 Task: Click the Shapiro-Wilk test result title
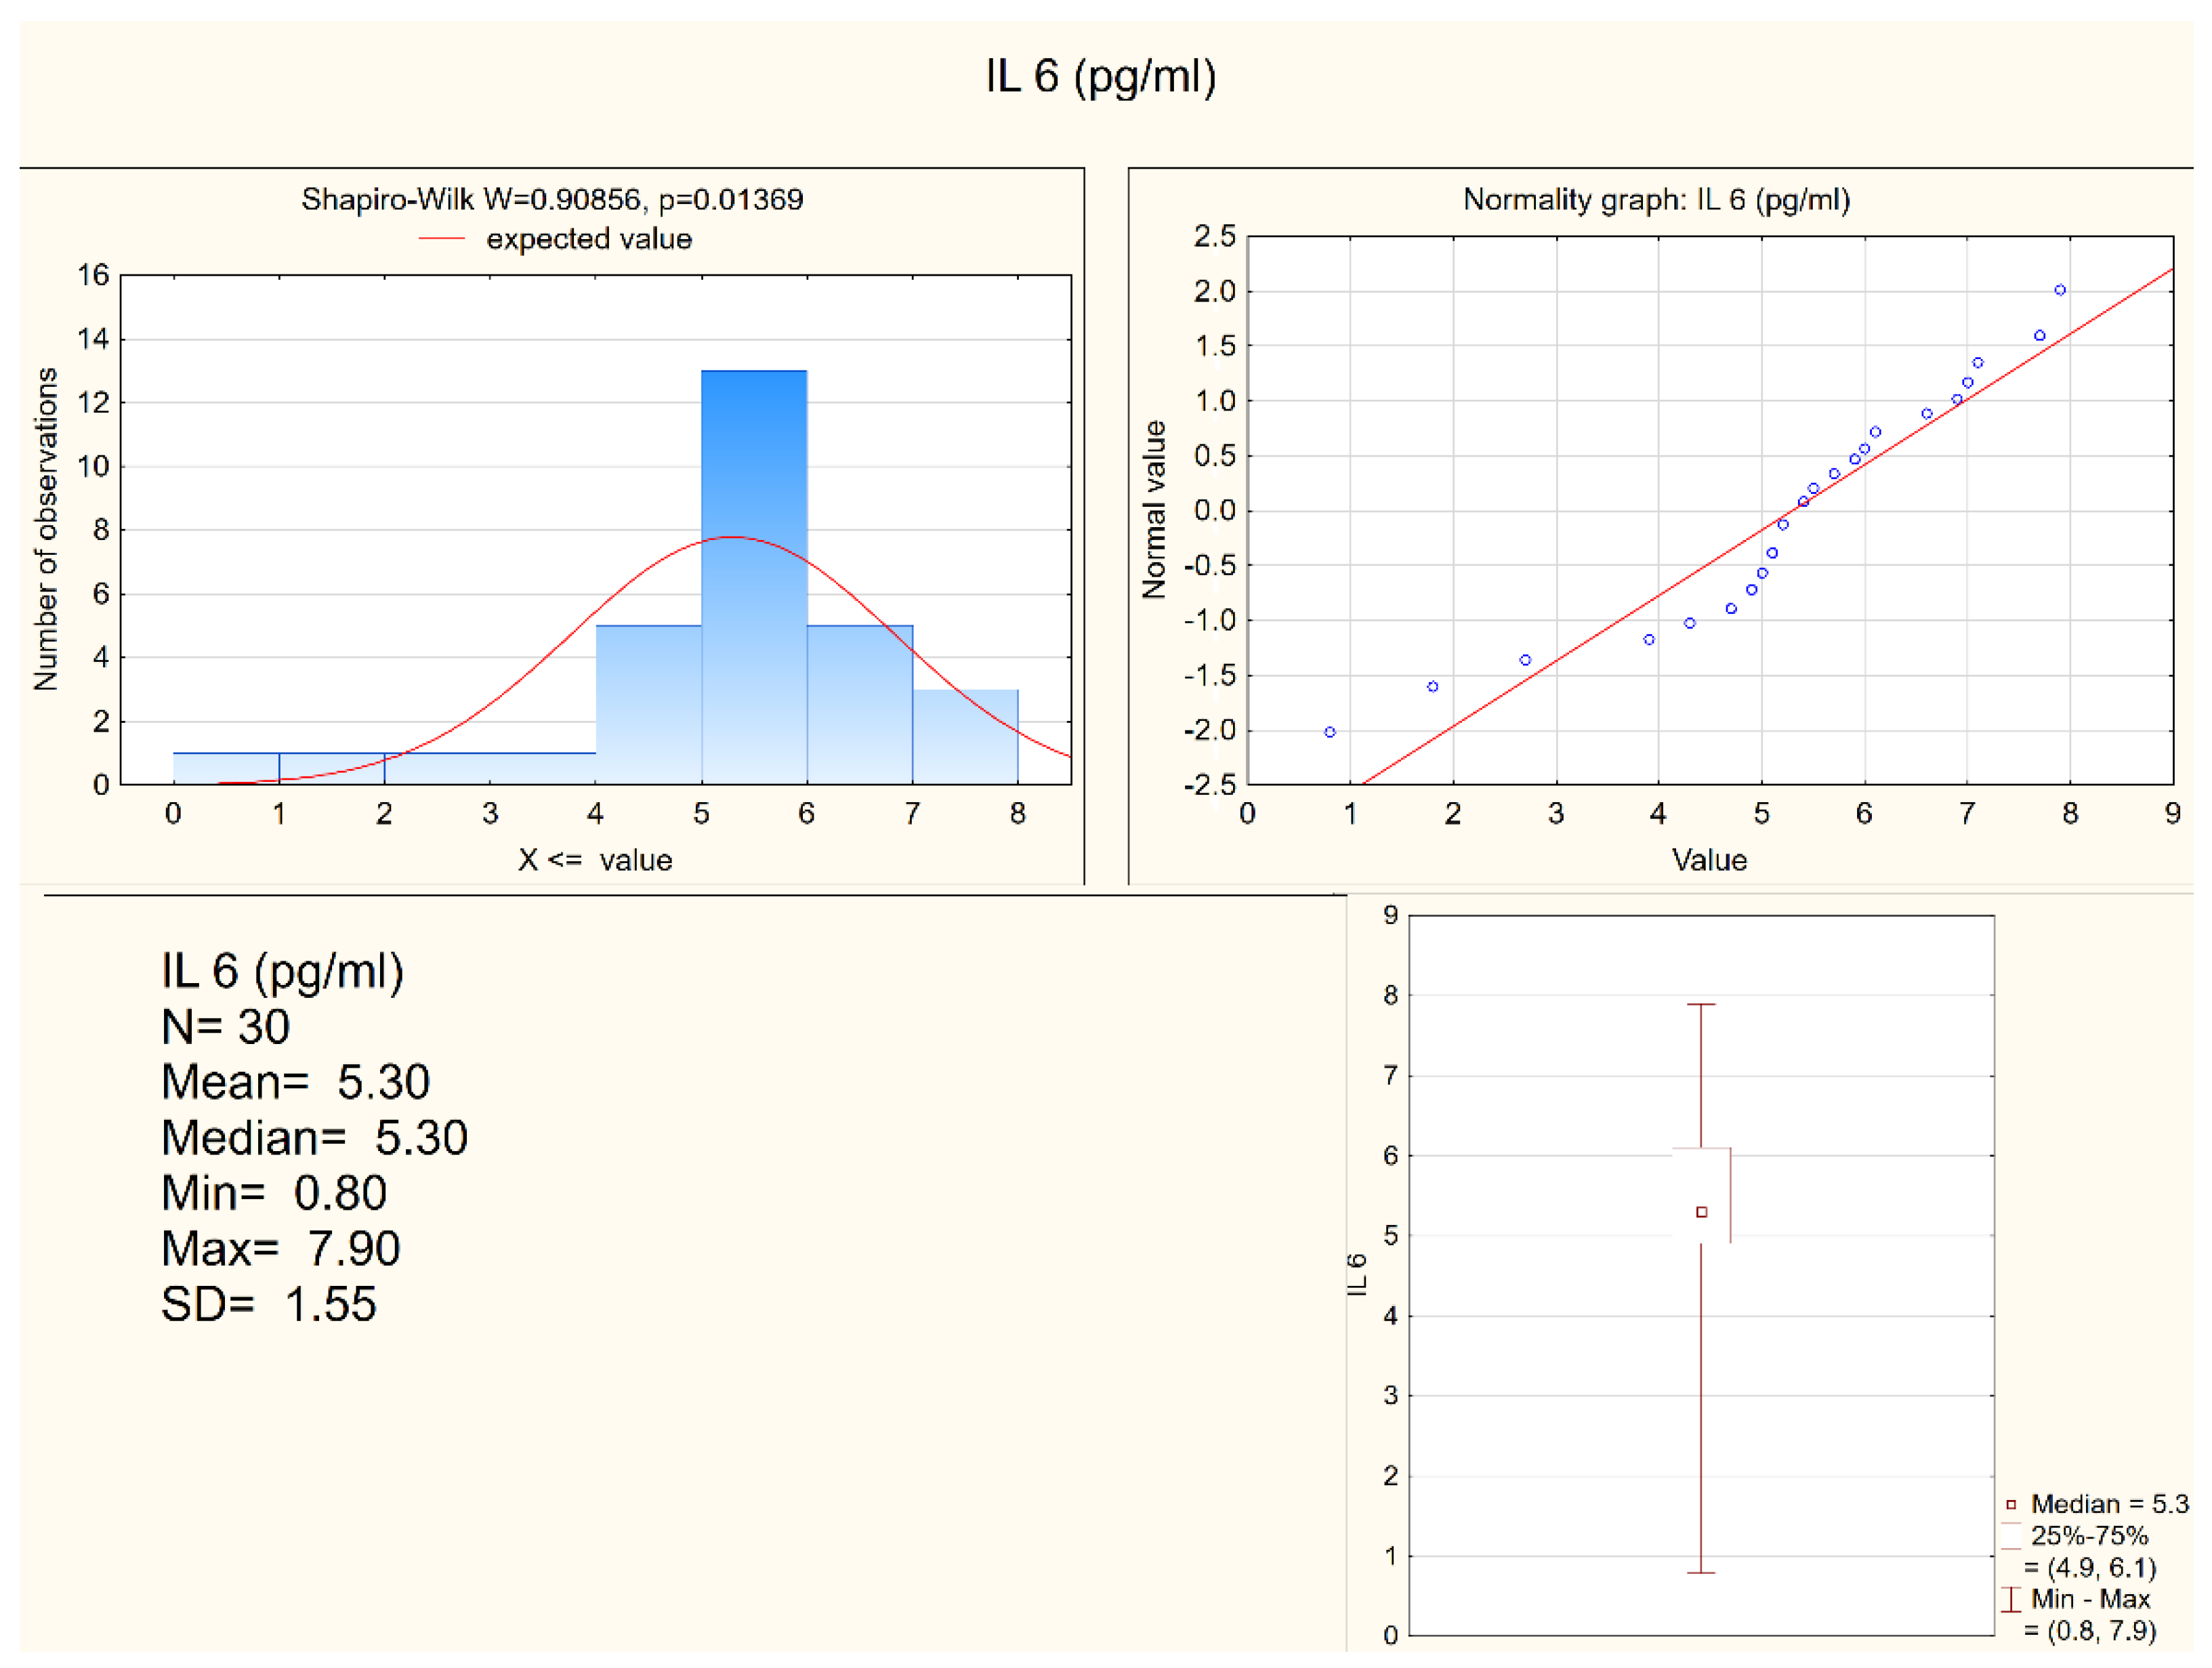pyautogui.click(x=552, y=200)
